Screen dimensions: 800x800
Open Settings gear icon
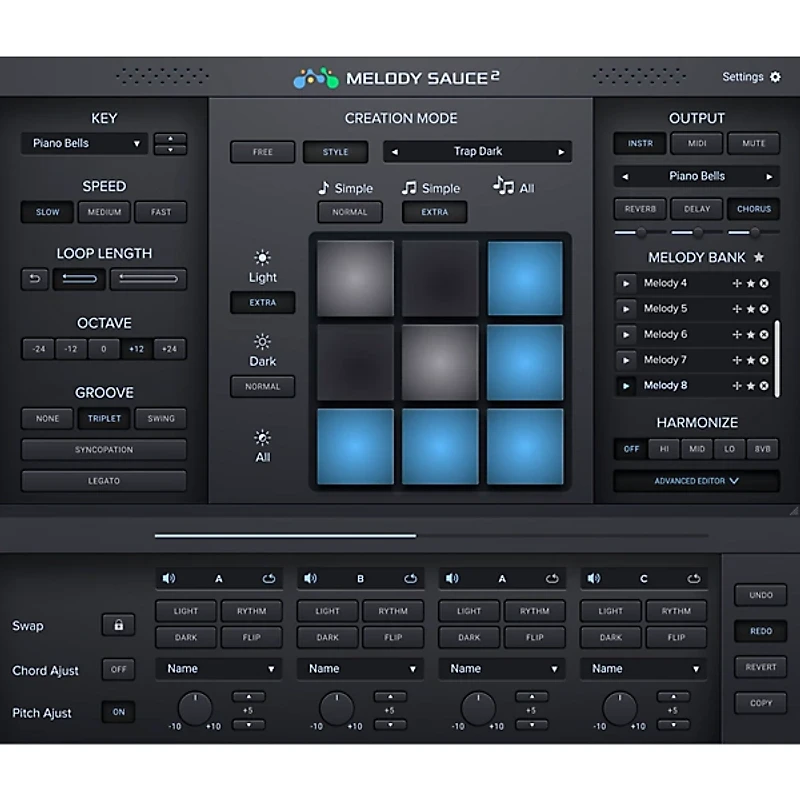click(775, 77)
